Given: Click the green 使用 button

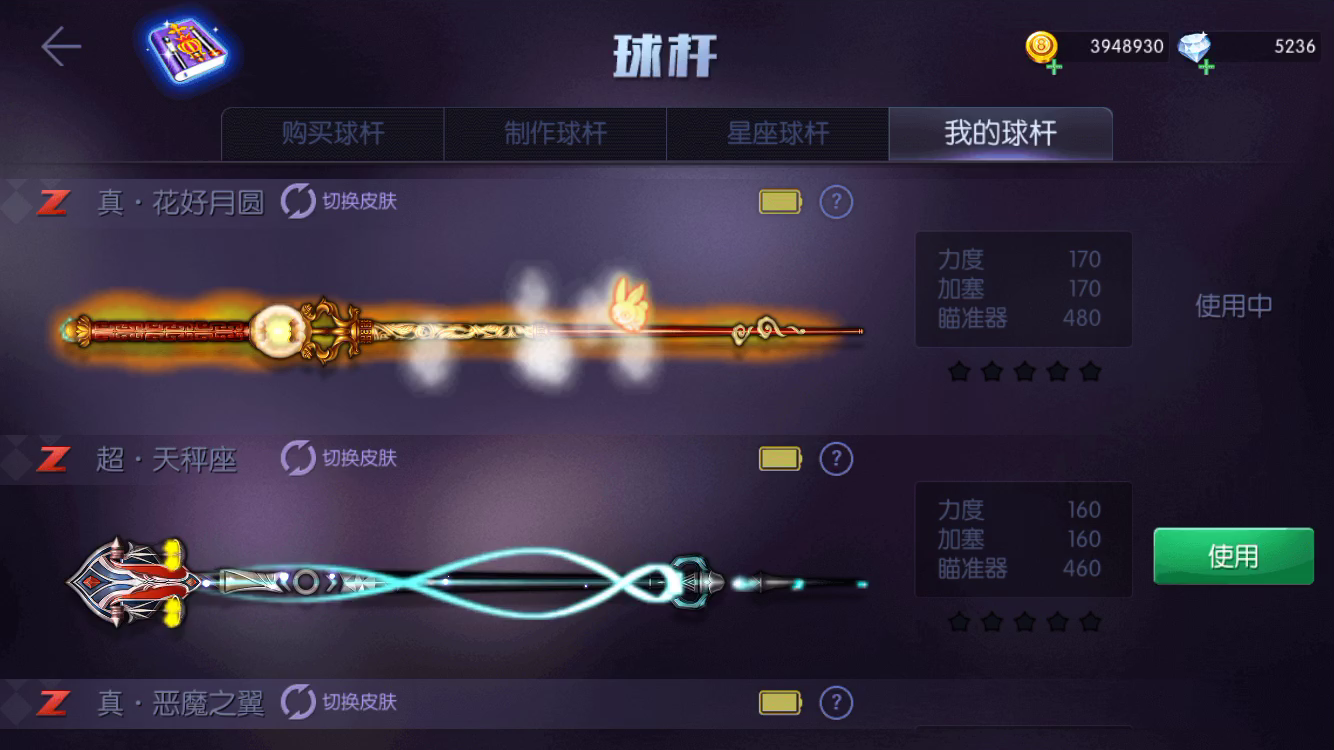Looking at the screenshot, I should (1233, 556).
